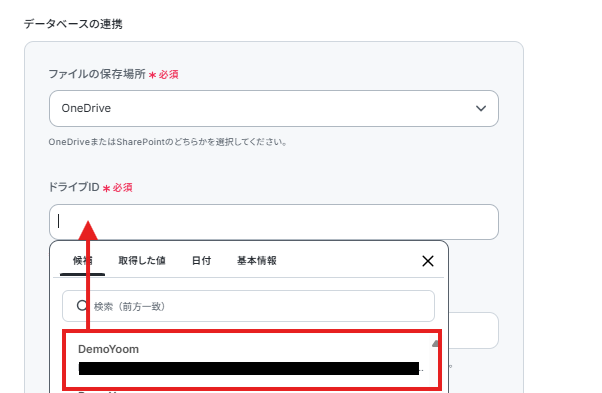
Task: Switch to the 候補 tab
Action: pyautogui.click(x=83, y=261)
